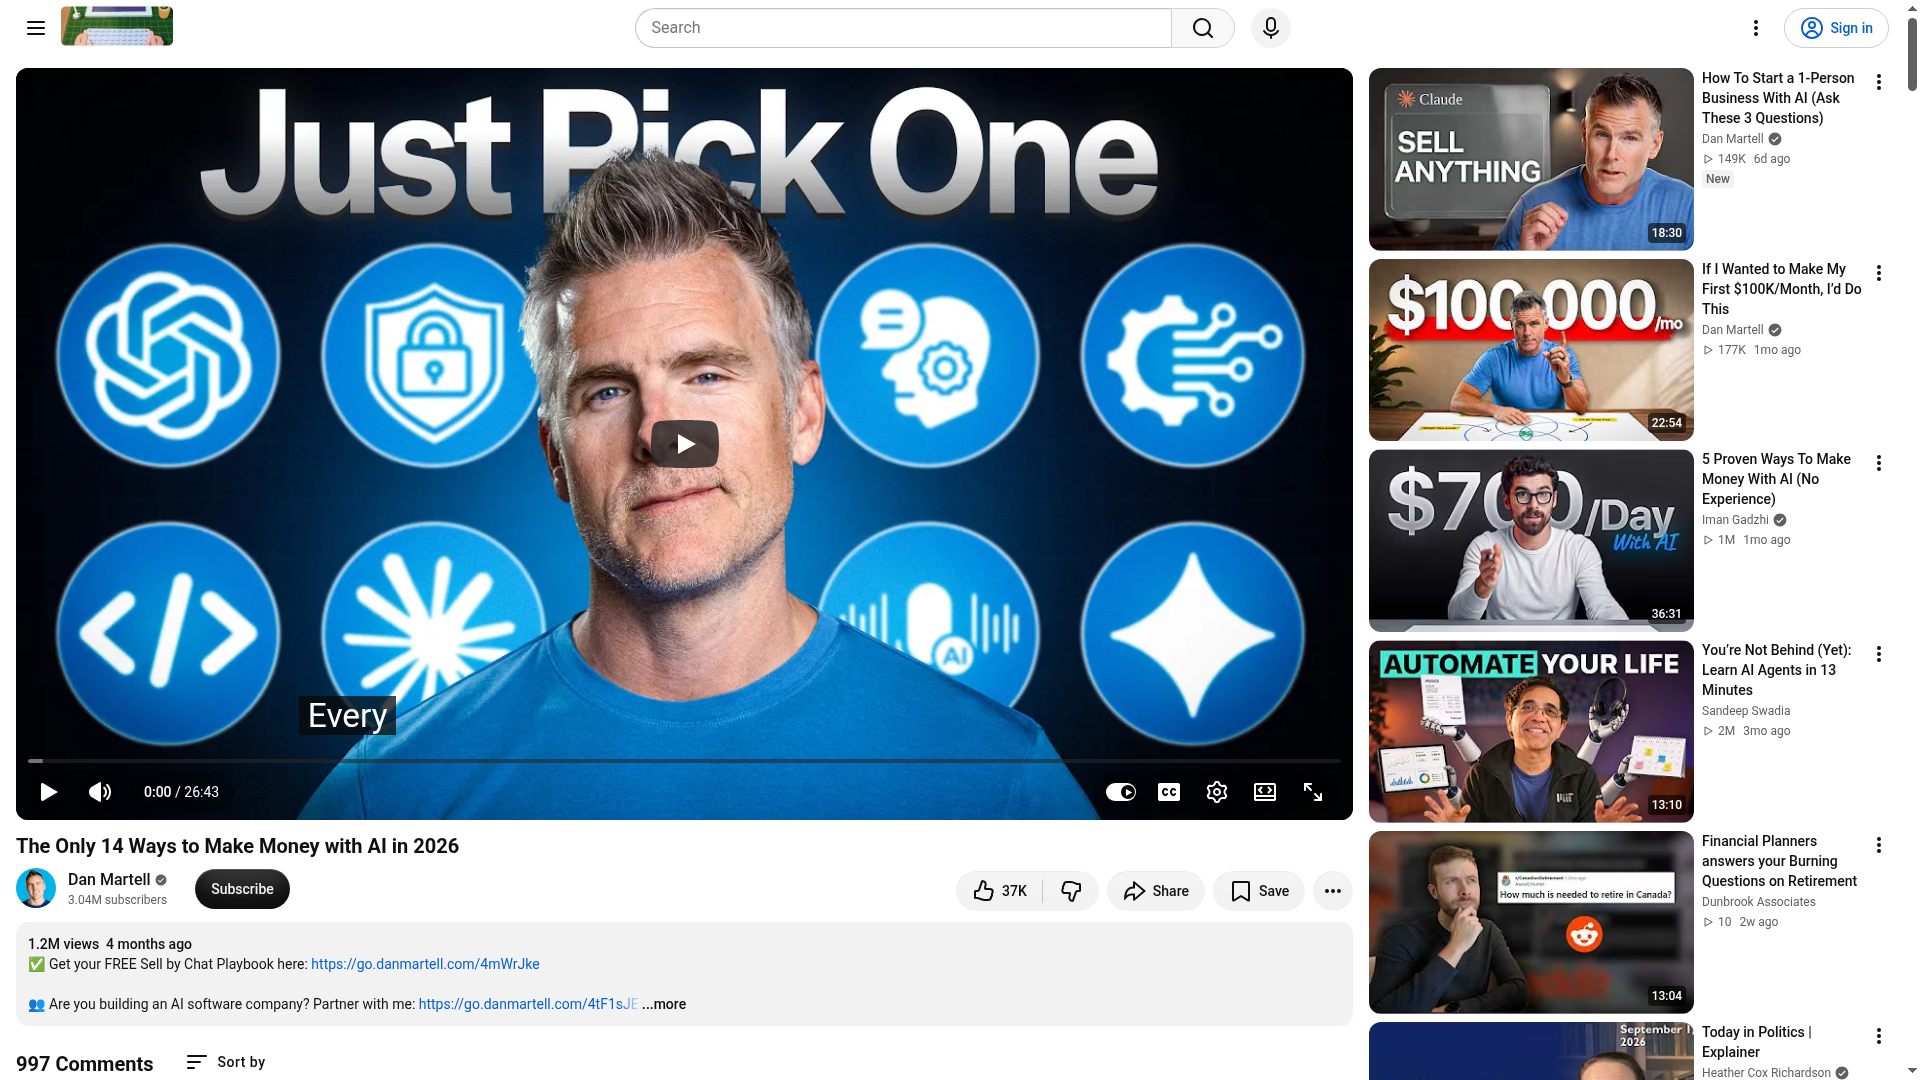Open options menu for Financial Planners video
The width and height of the screenshot is (1920, 1080).
1879,845
